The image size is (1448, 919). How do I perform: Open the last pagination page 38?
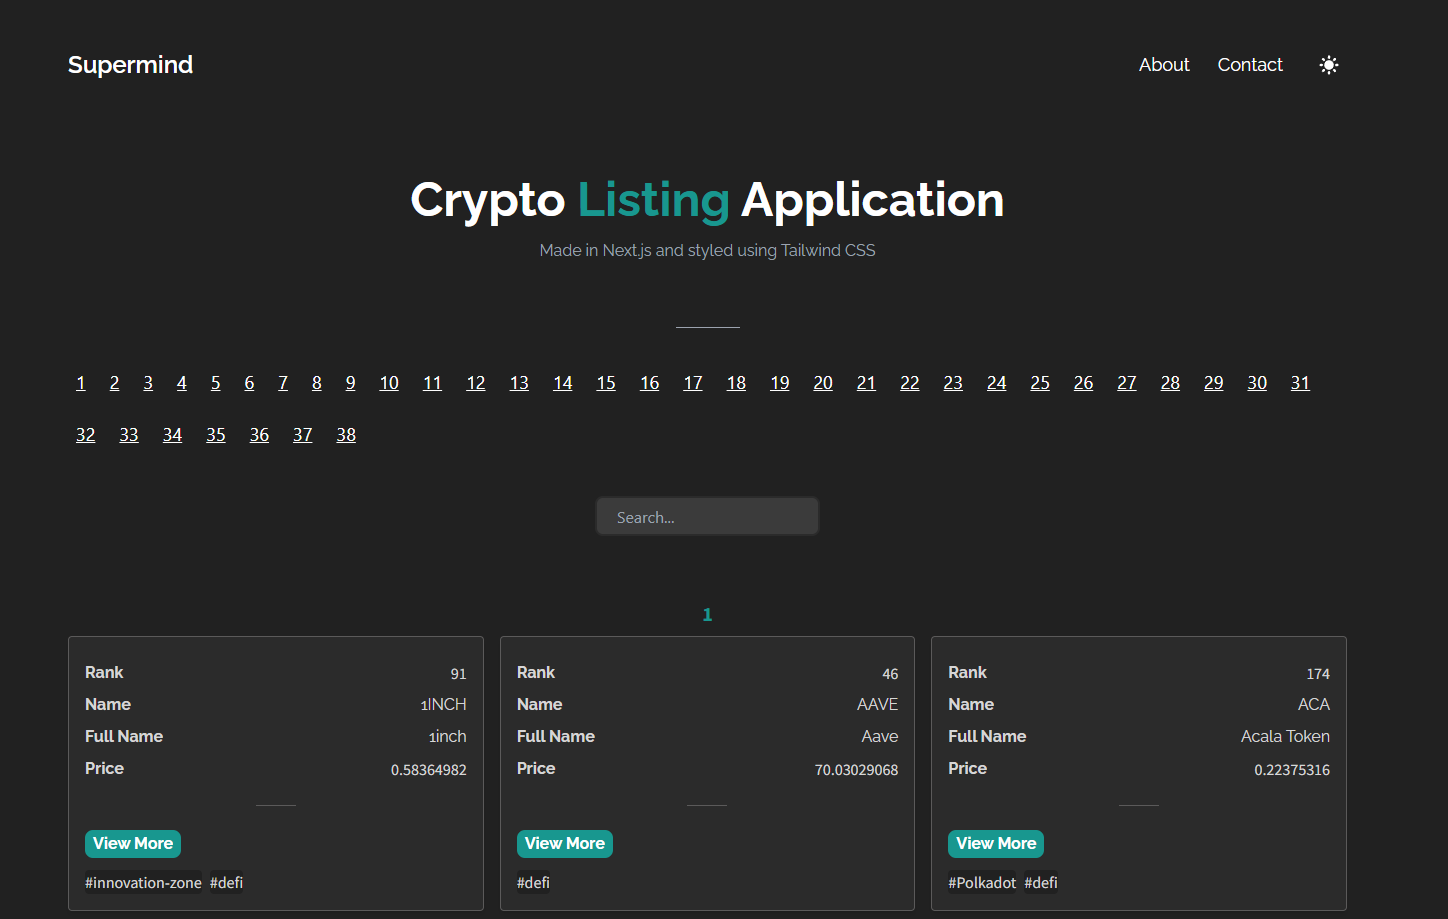pyautogui.click(x=346, y=434)
